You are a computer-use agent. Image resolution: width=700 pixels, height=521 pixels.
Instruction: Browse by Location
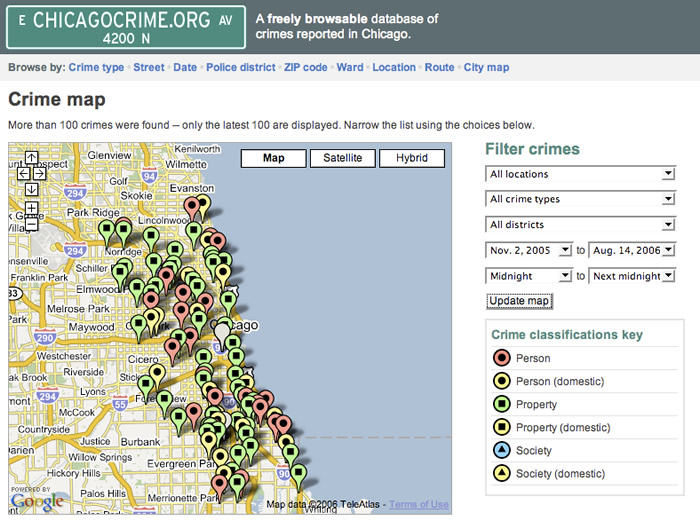(x=394, y=67)
